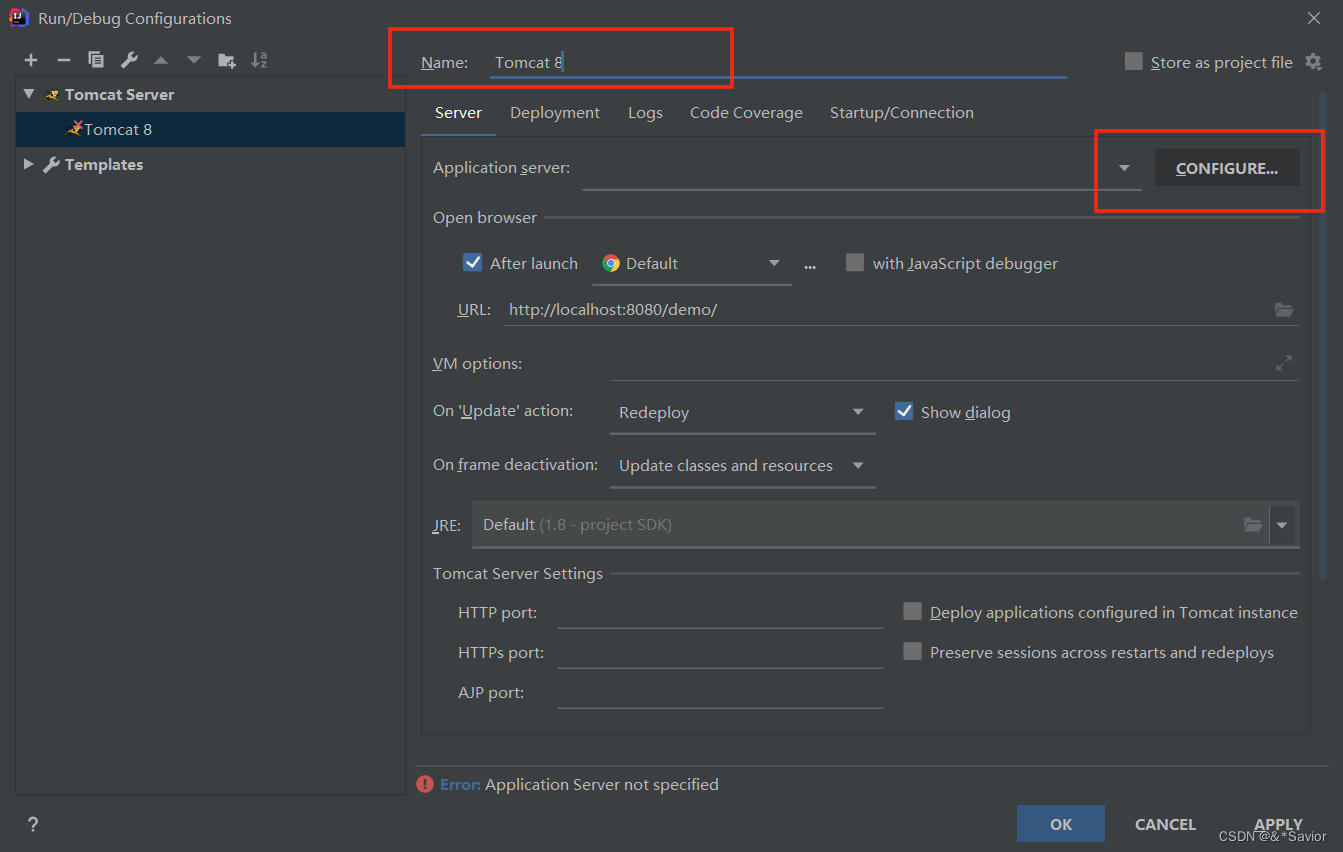
Task: Click the CANCEL button
Action: pos(1165,824)
